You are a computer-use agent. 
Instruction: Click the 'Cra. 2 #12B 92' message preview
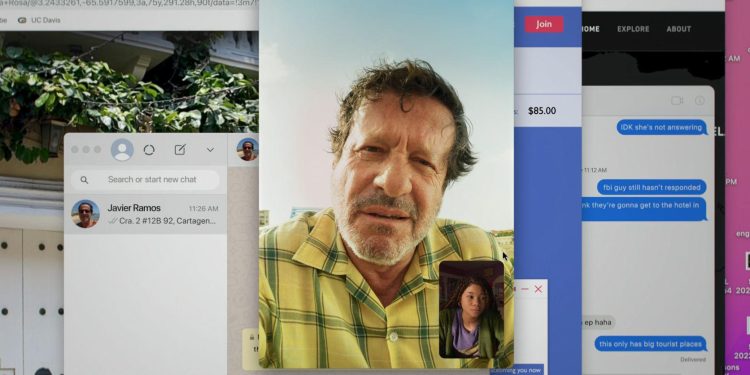point(167,221)
